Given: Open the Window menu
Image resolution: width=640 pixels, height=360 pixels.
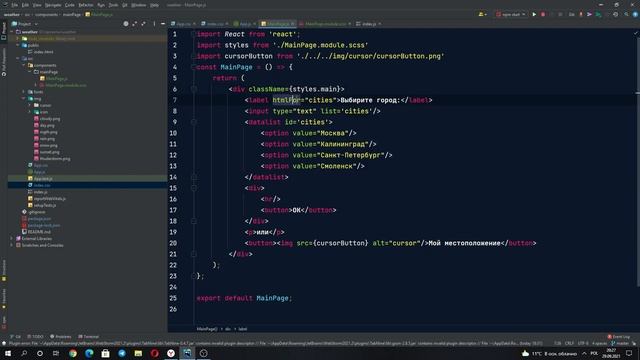Looking at the screenshot, I should point(139,5).
